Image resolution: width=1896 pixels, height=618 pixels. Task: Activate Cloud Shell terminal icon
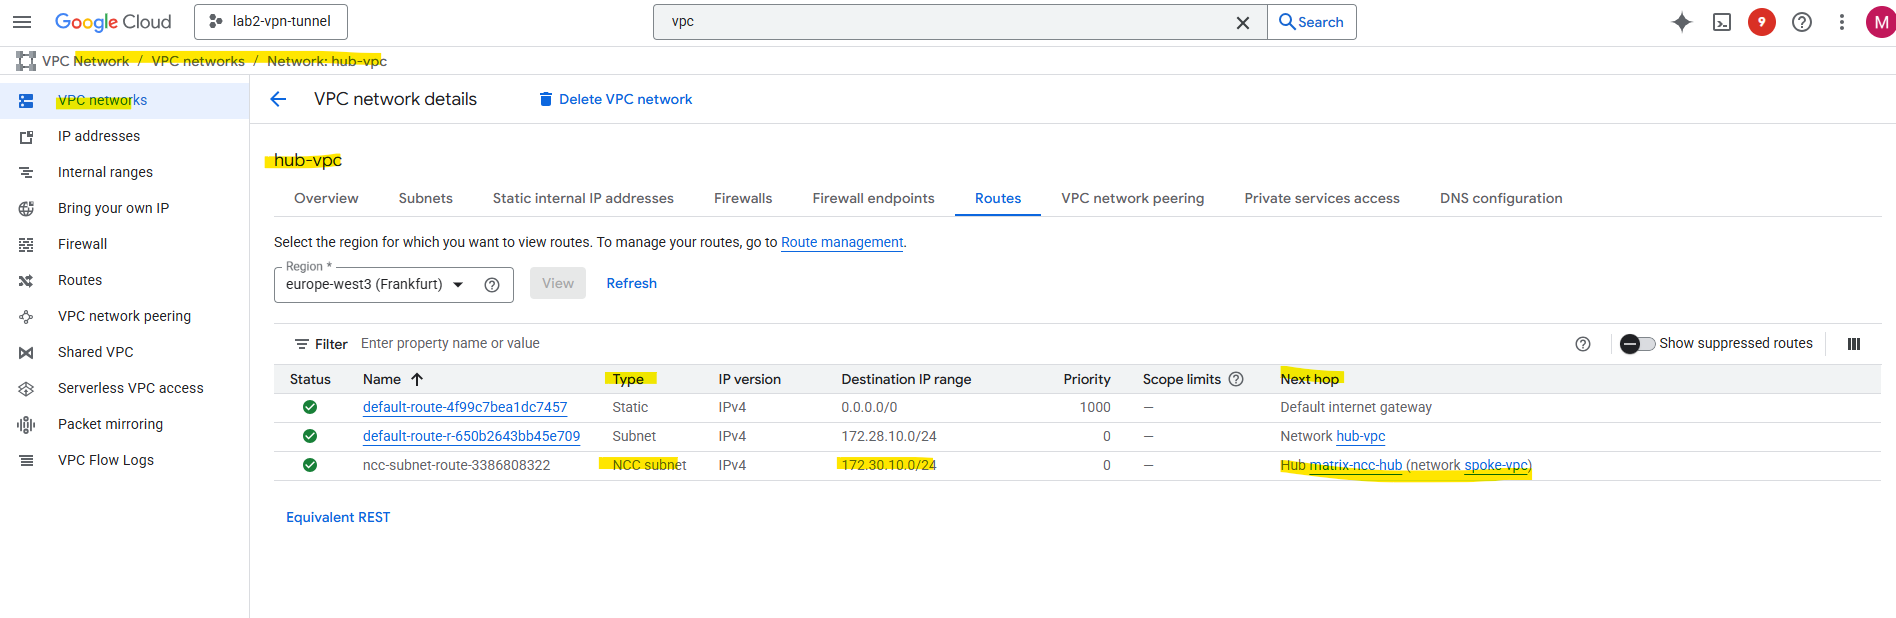coord(1722,22)
